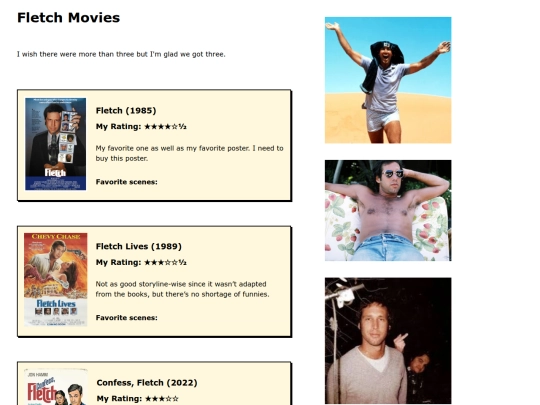Click the star rating for Fletch (1985)

(x=165, y=126)
